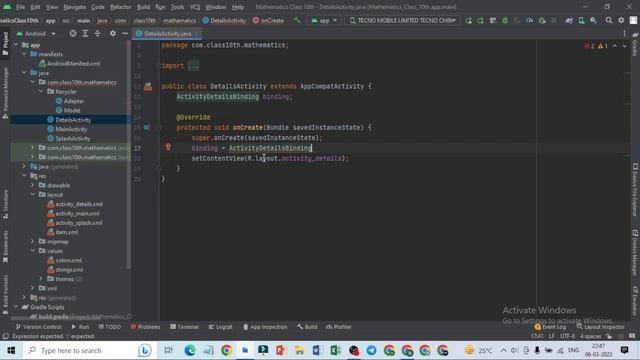Screen dimensions: 640x360
Task: Click the Stop square button in toolbar
Action: [x=554, y=20]
